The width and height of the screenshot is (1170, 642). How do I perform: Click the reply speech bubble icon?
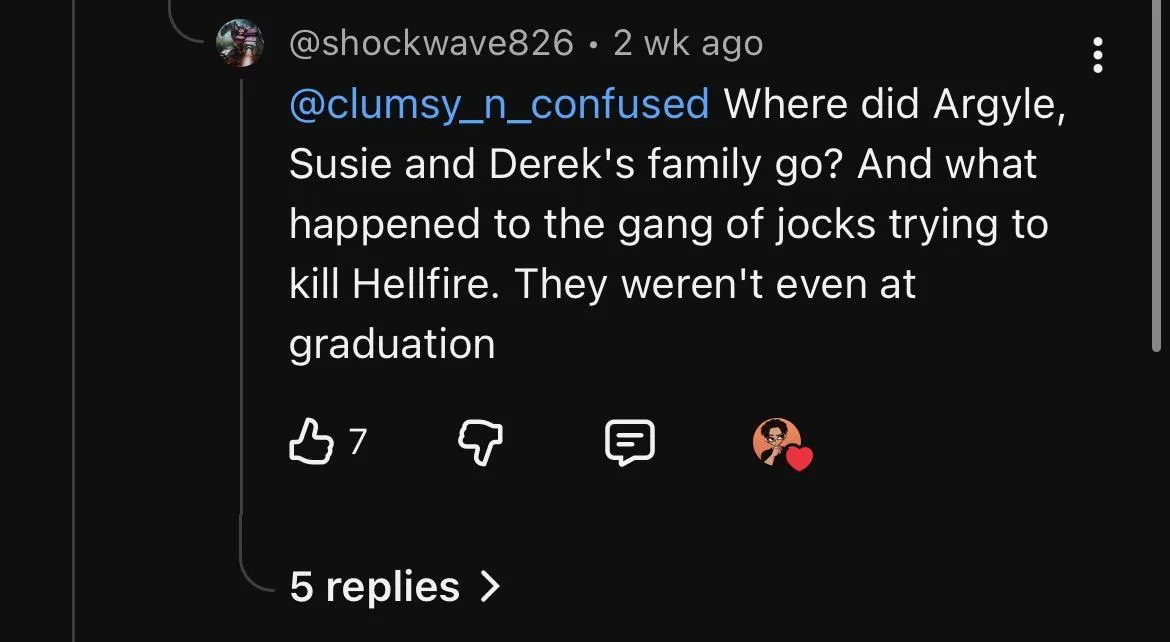pyautogui.click(x=630, y=442)
